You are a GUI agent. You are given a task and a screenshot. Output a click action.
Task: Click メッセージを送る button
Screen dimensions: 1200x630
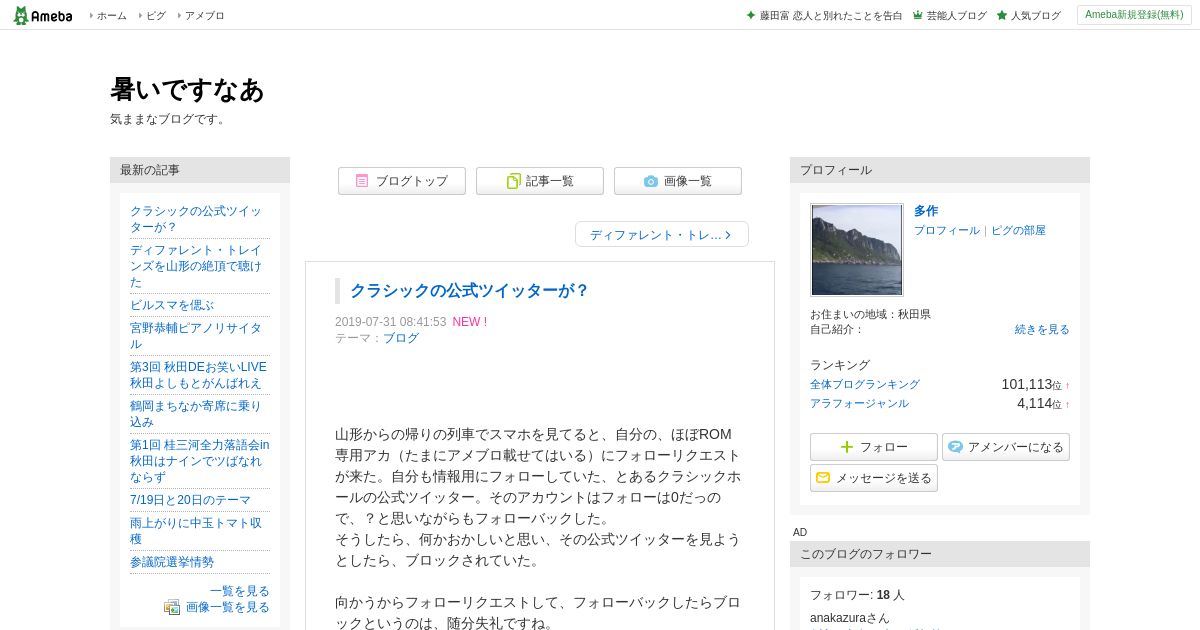click(874, 478)
